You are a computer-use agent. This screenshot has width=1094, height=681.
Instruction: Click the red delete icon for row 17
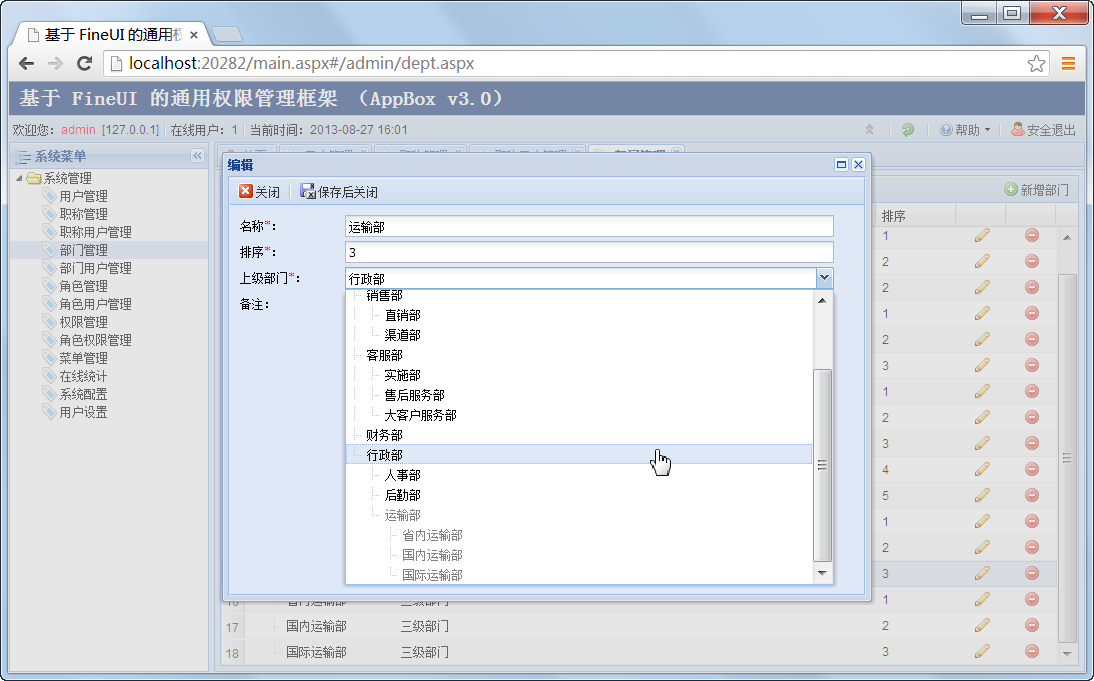pyautogui.click(x=1031, y=625)
